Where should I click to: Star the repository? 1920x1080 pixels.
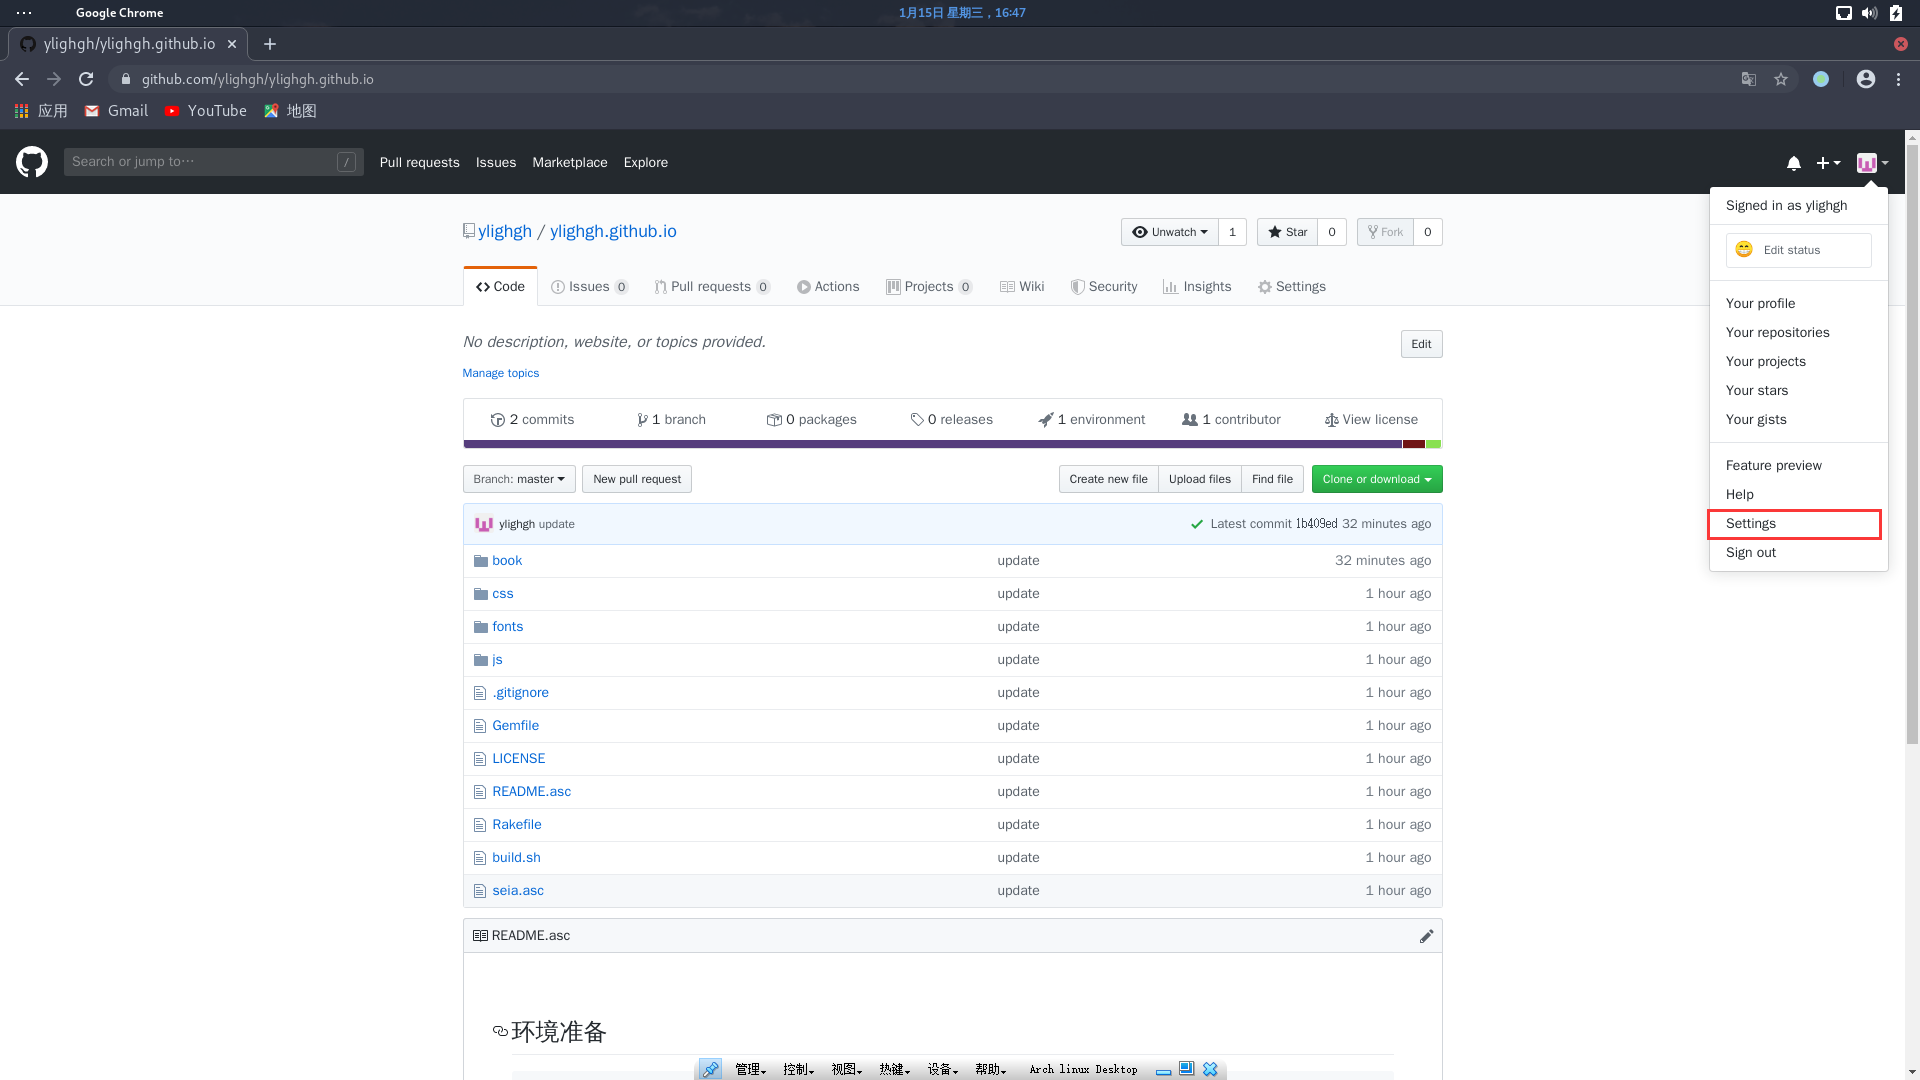pos(1287,232)
